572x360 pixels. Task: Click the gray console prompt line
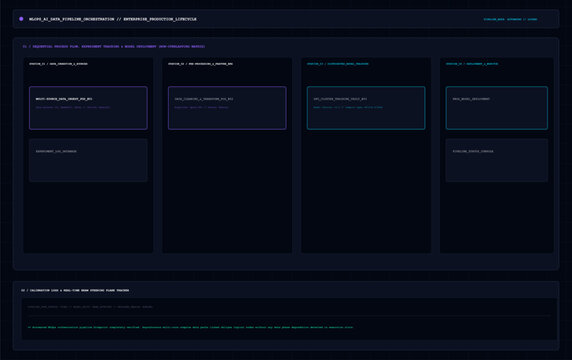click(90, 307)
